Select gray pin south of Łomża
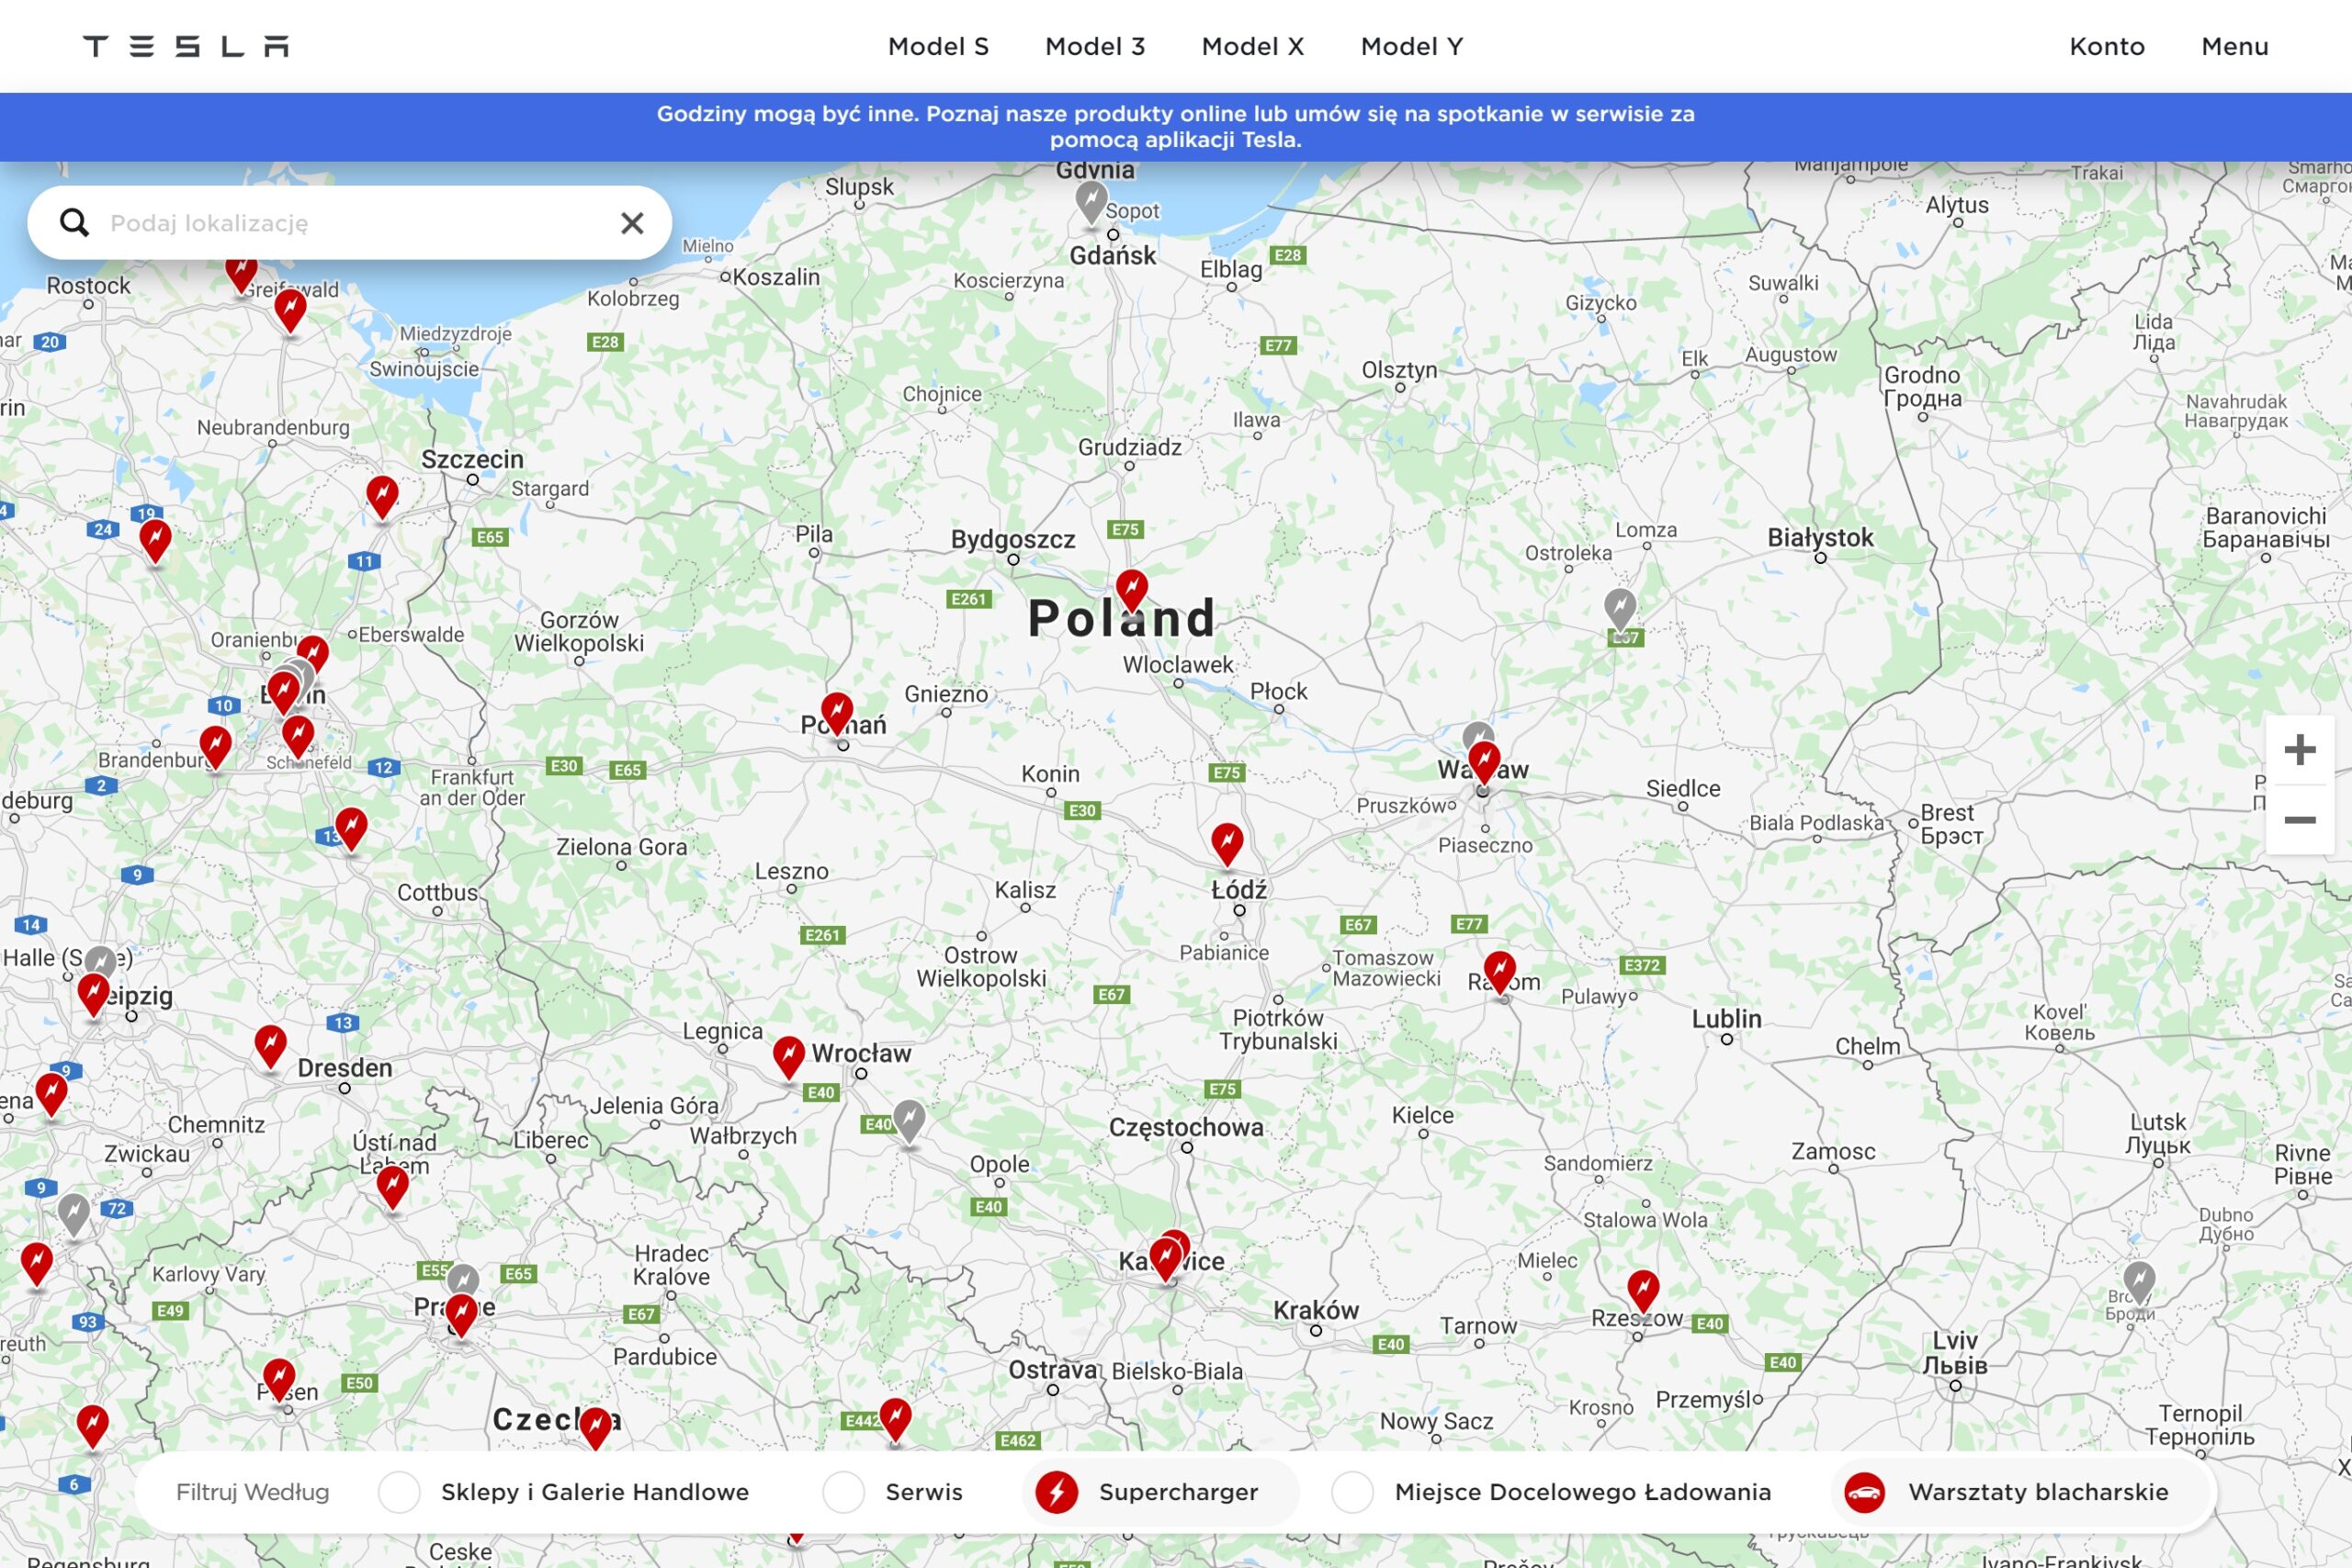Viewport: 2352px width, 1568px height. (x=1620, y=608)
